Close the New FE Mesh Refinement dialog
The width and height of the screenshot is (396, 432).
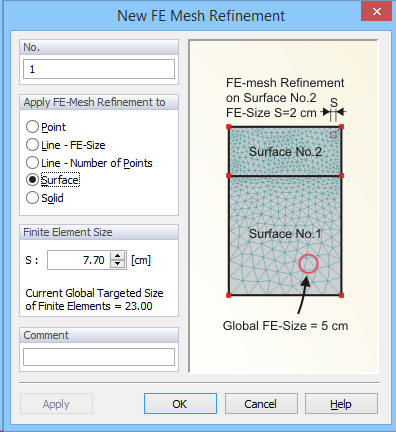point(376,12)
